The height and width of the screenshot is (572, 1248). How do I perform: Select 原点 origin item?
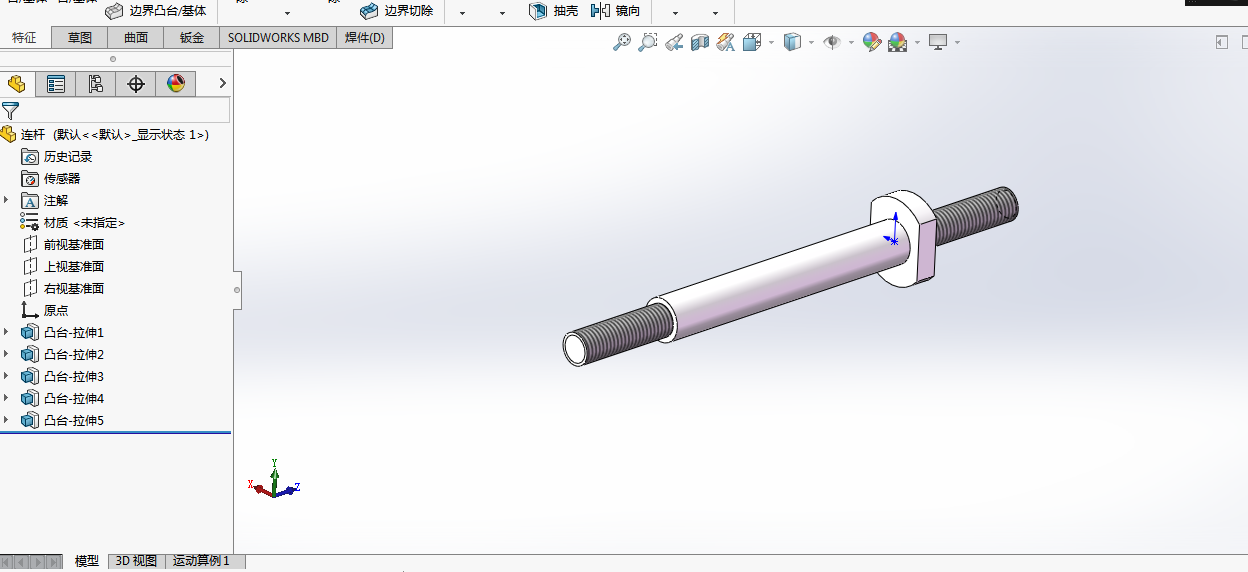tap(45, 310)
